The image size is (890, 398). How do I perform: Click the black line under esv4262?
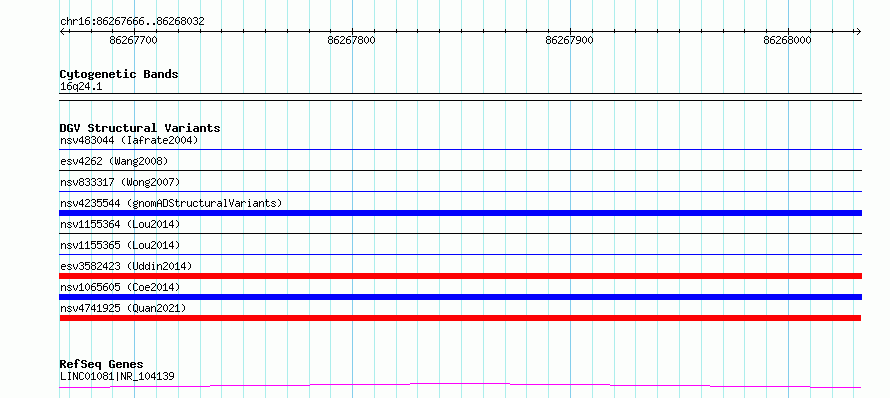(x=460, y=171)
